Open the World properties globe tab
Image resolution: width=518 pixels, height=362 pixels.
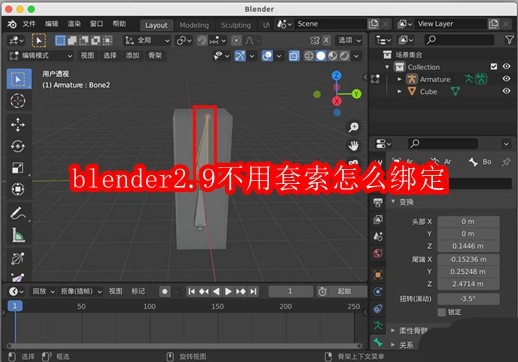pos(378,253)
